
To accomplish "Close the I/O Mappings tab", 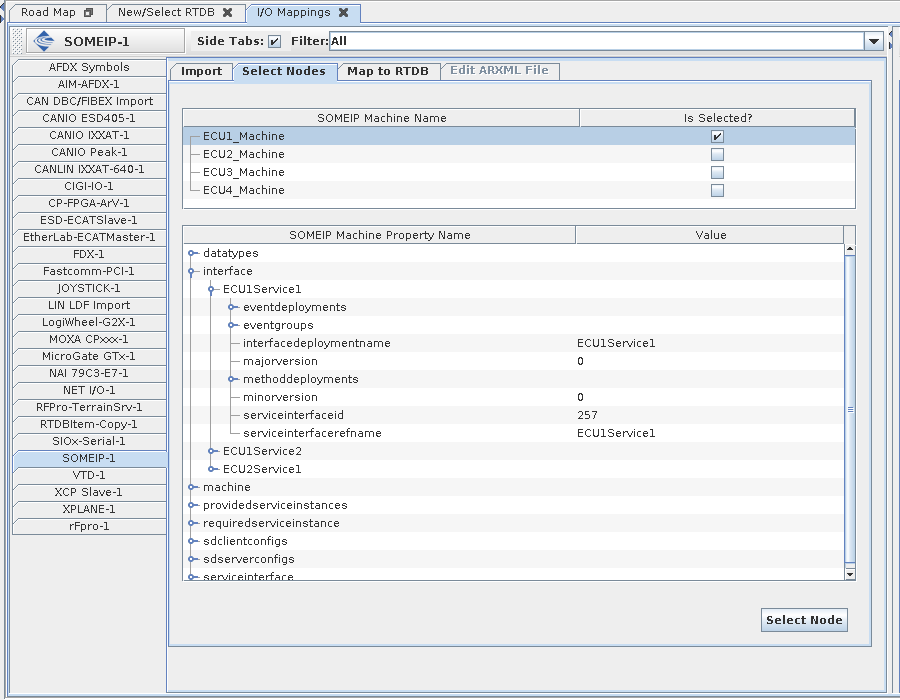I will coord(344,13).
